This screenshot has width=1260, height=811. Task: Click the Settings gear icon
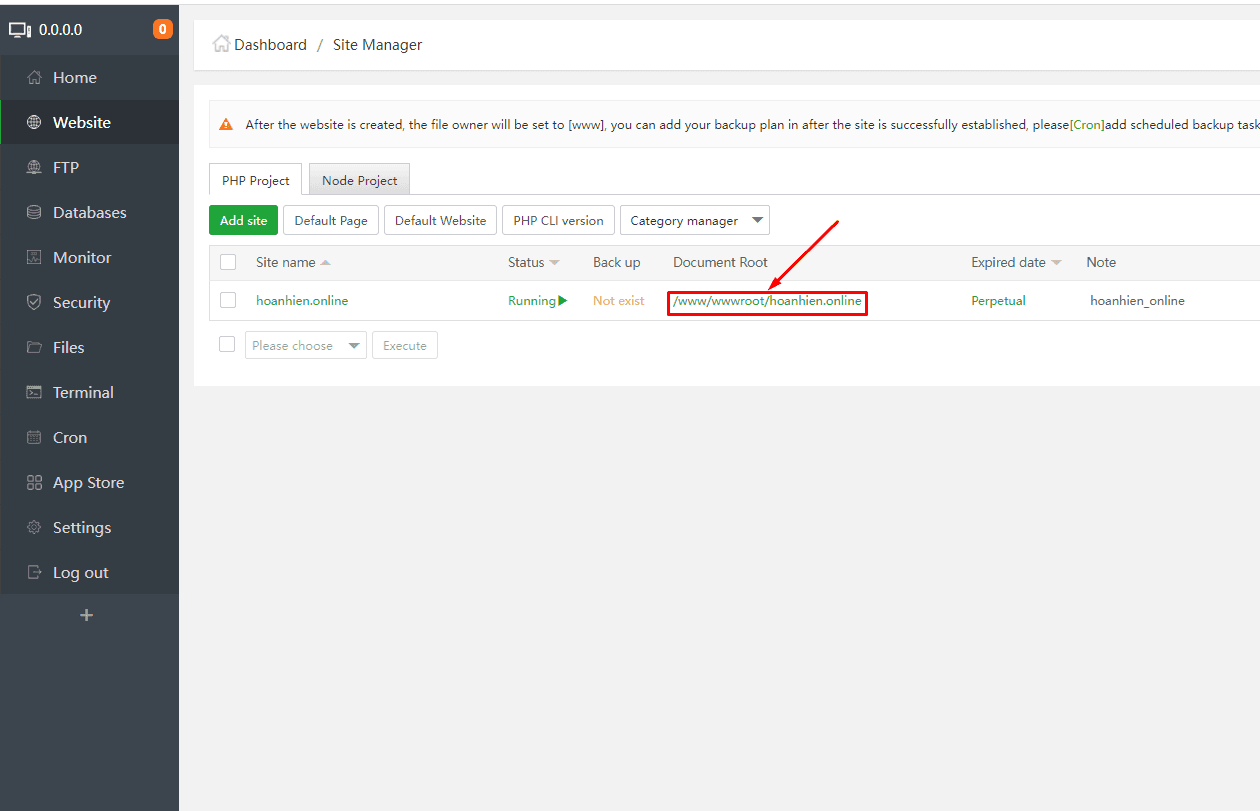pos(34,528)
